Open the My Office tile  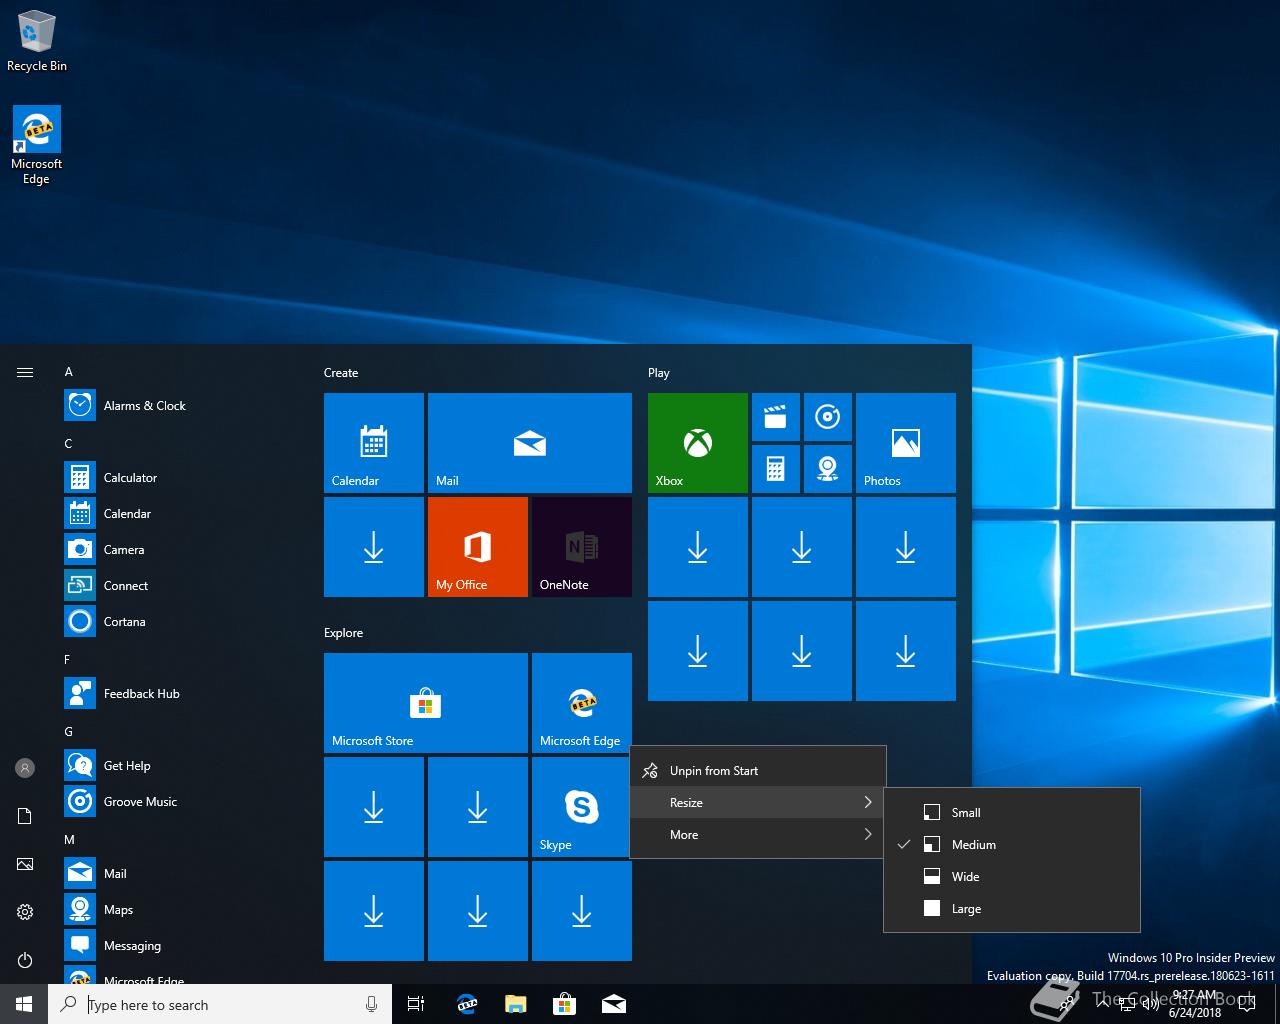(x=478, y=547)
